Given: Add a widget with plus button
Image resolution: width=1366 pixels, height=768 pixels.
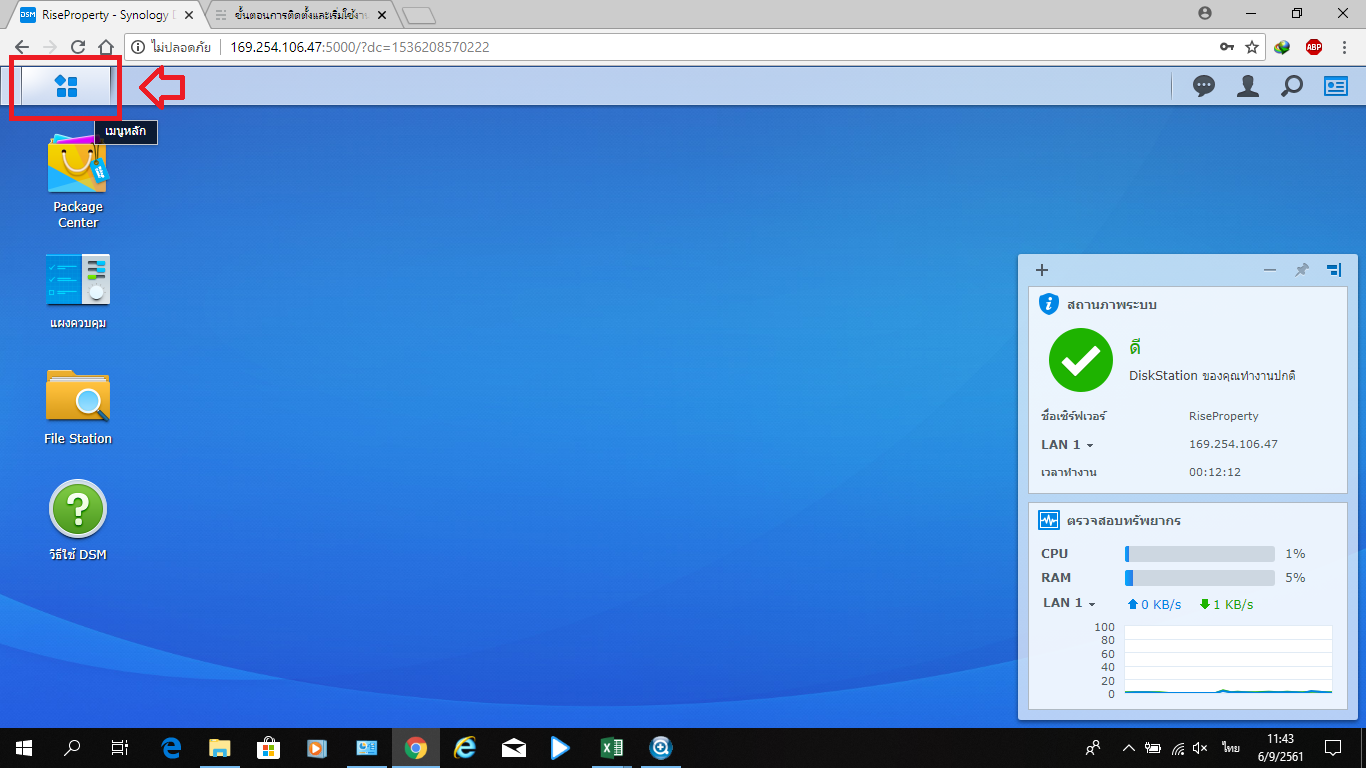Looking at the screenshot, I should (x=1041, y=270).
